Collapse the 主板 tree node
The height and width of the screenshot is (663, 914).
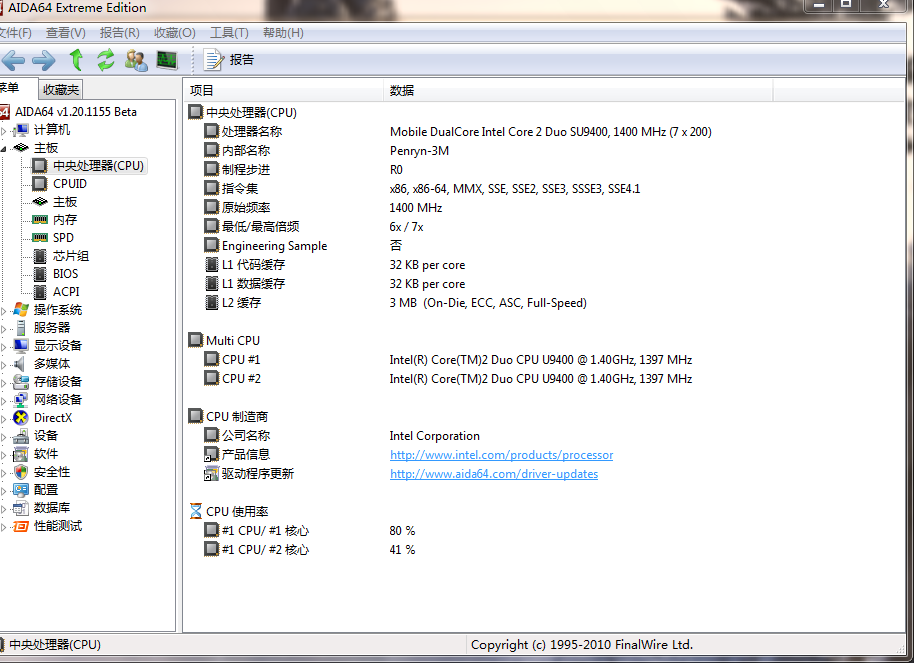3,149
